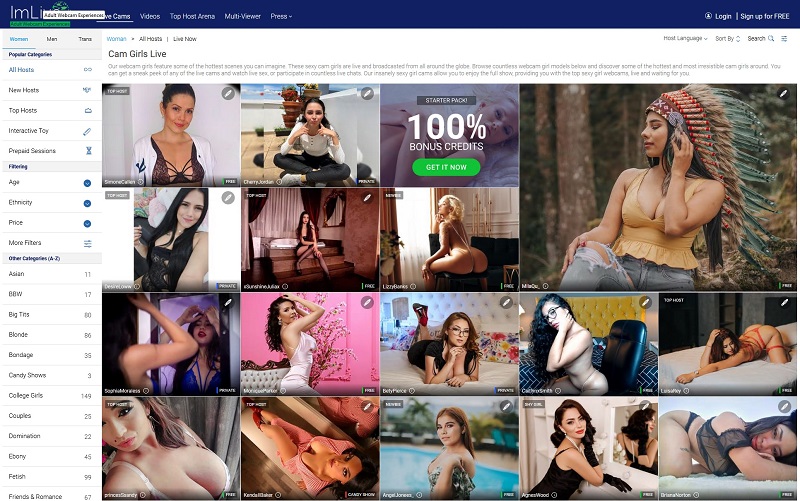The width and height of the screenshot is (800, 501).
Task: Open the Multi-Viewer menu item
Action: click(242, 16)
